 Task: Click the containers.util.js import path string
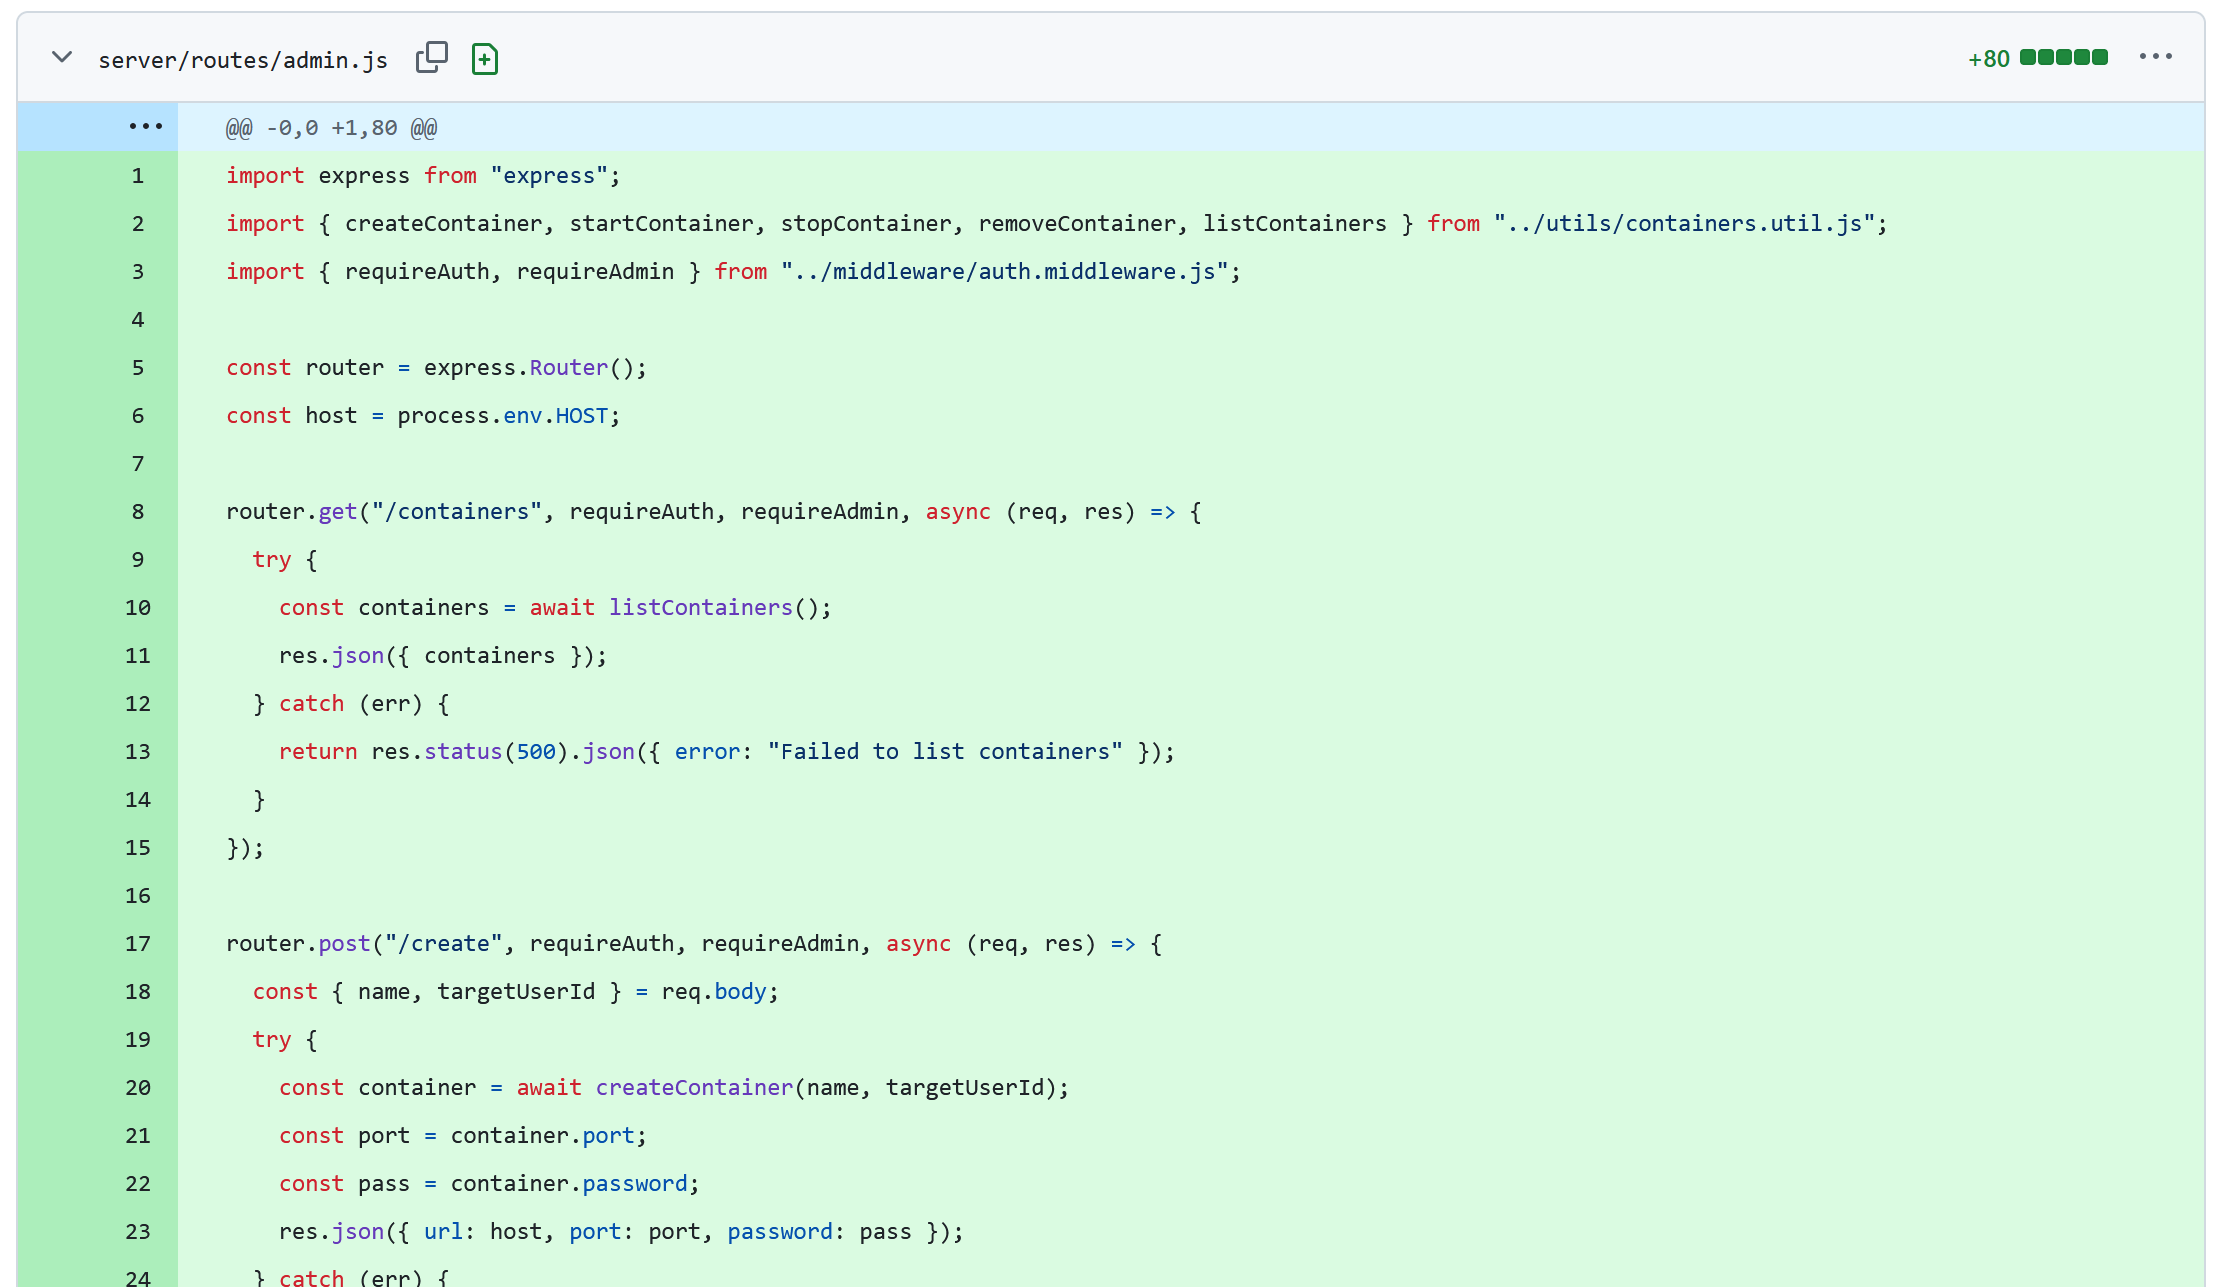tap(1684, 224)
